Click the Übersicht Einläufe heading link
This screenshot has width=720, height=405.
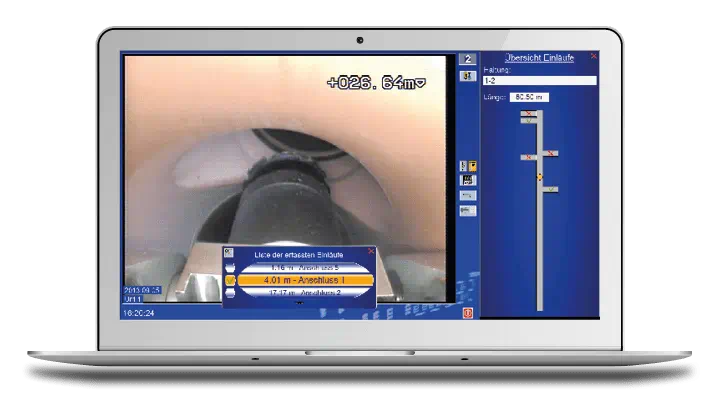tap(539, 58)
